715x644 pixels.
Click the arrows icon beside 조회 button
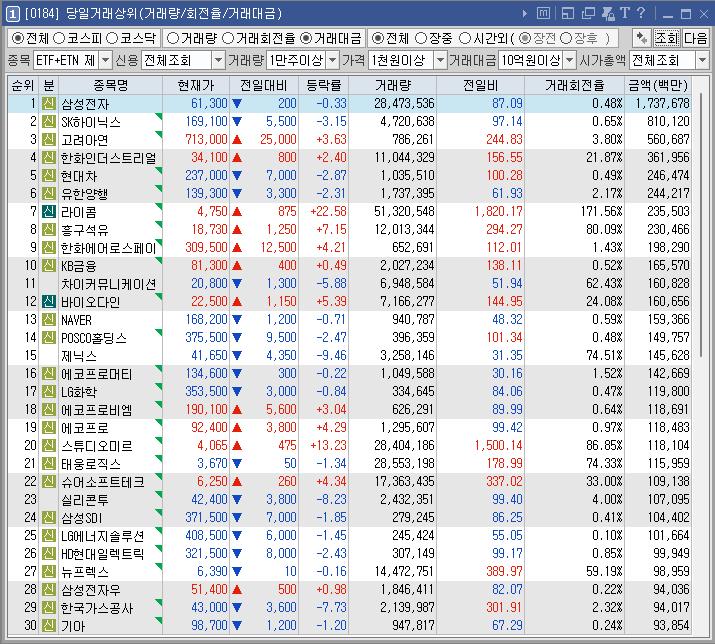(x=641, y=38)
